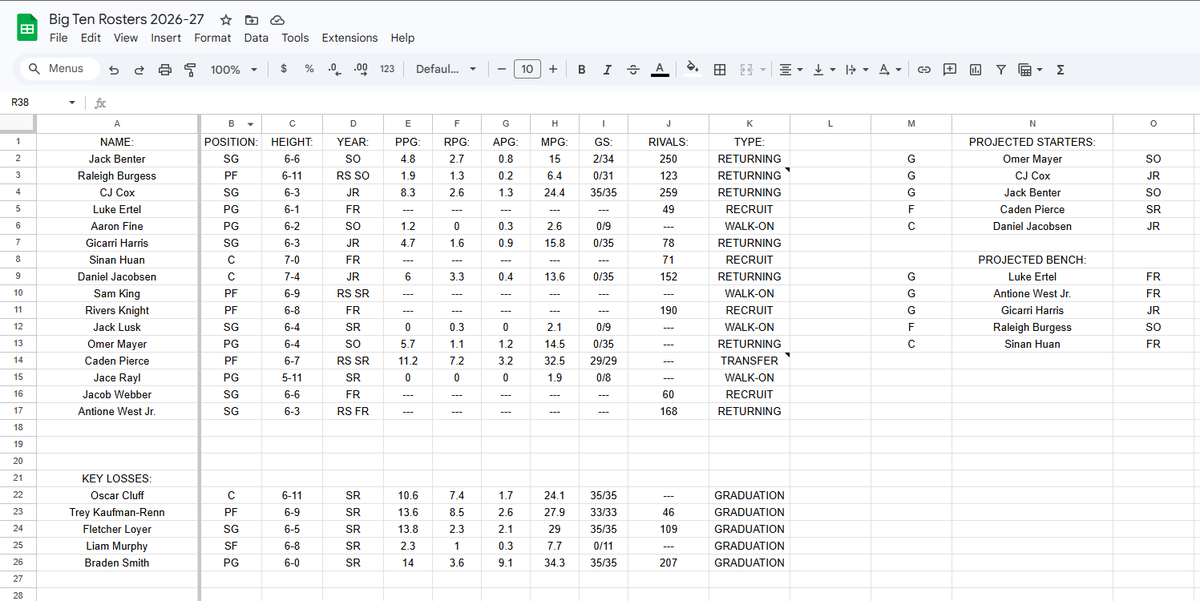Open the text wrapping dropdown
1200x601 pixels.
pyautogui.click(x=857, y=70)
